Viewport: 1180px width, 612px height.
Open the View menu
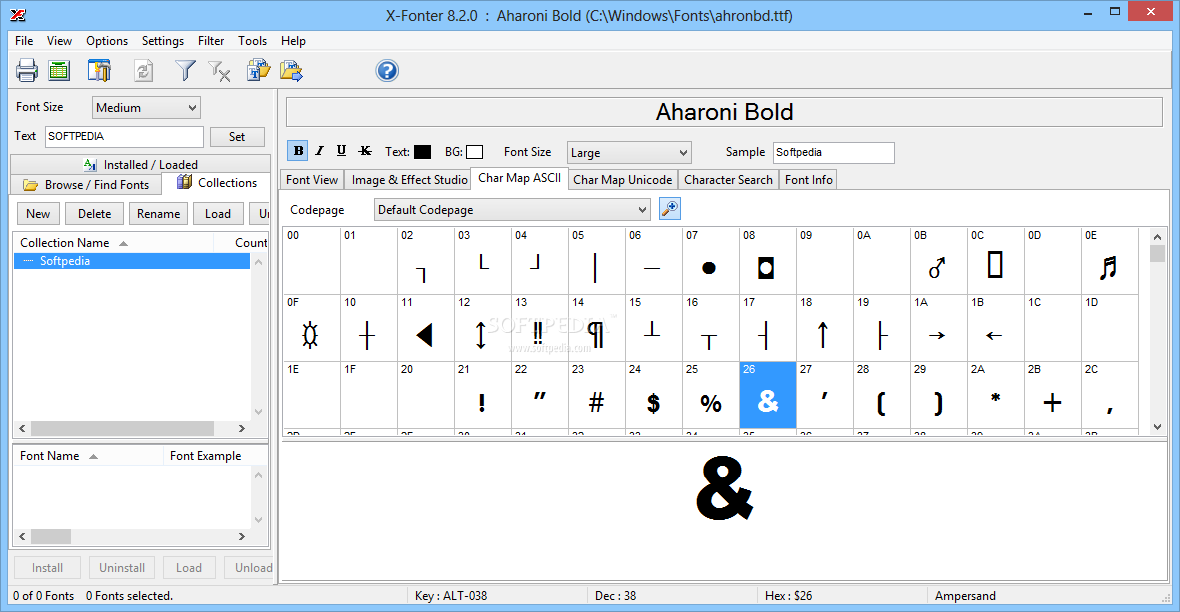click(59, 41)
